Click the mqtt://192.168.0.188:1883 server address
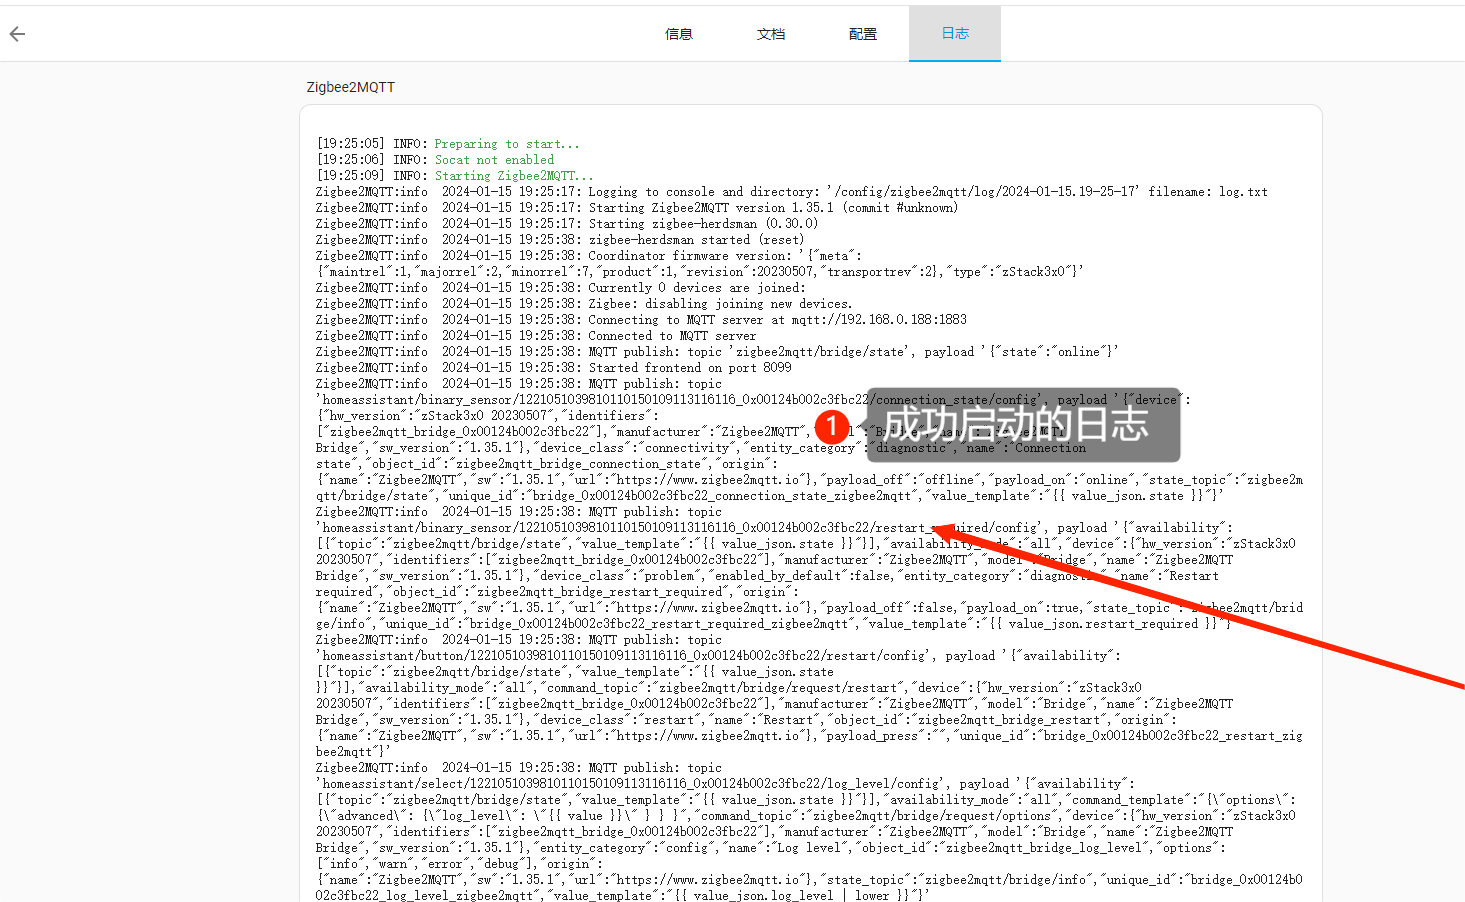1465x902 pixels. 879,320
